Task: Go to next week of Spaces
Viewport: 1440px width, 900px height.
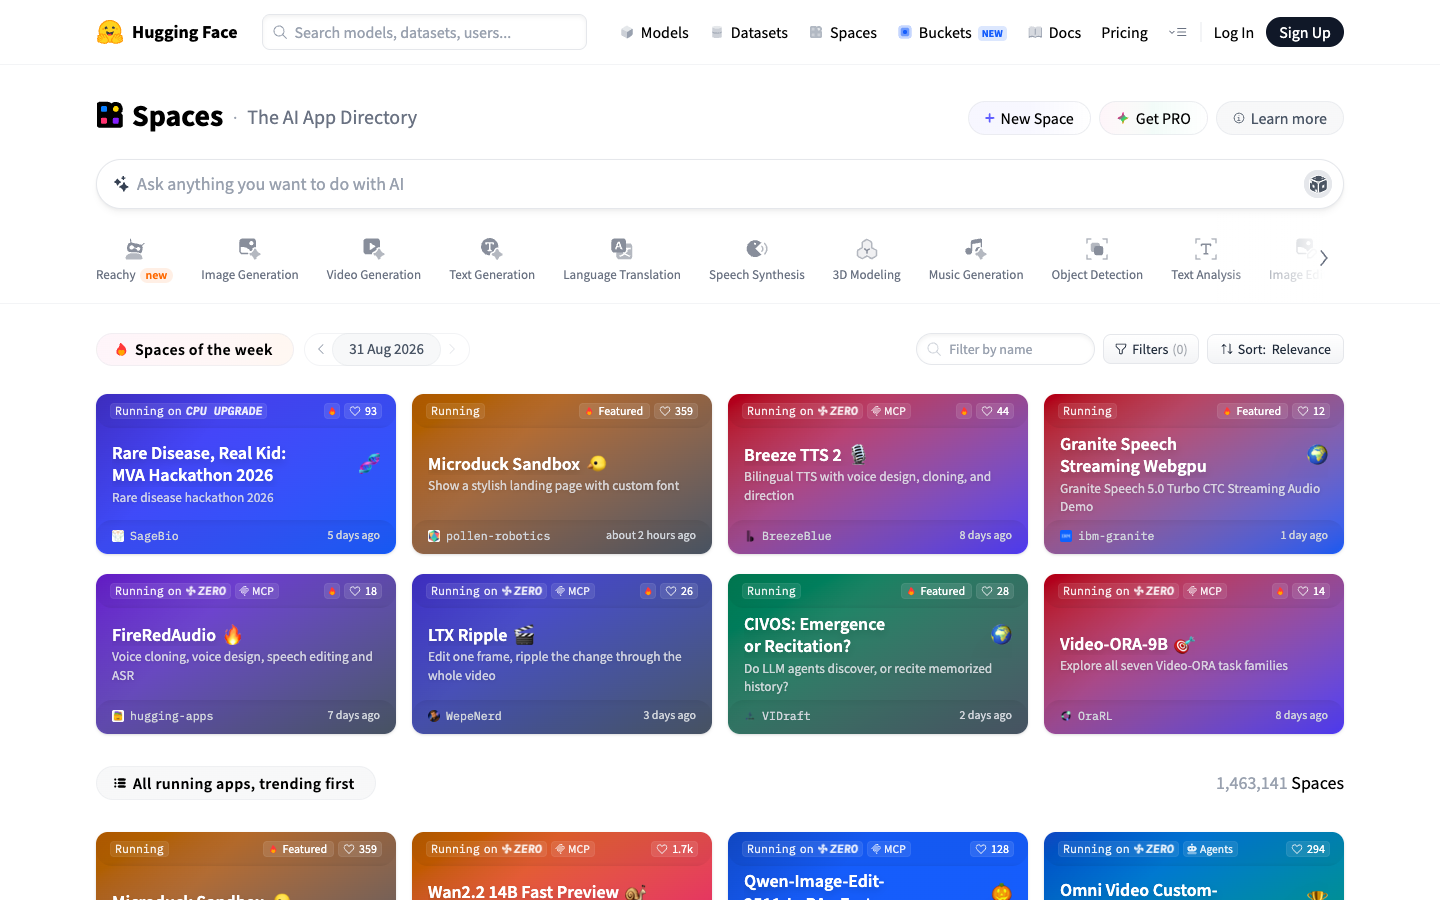Action: 452,349
